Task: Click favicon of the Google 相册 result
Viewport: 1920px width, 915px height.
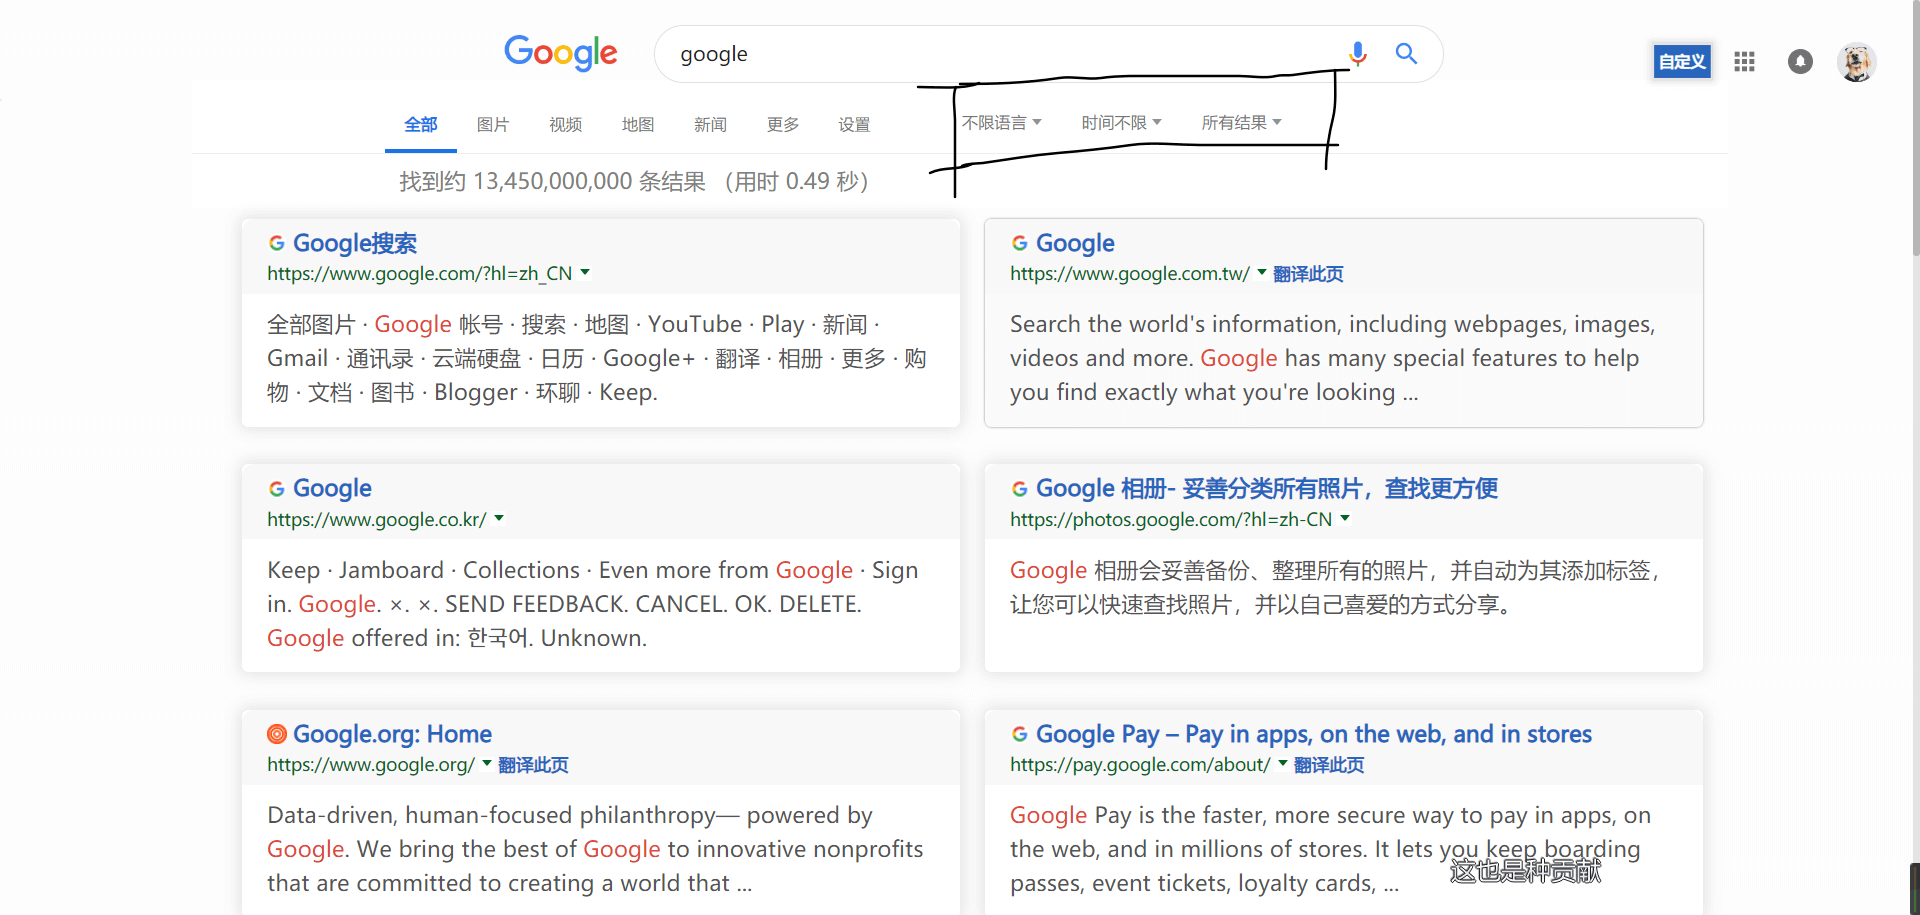Action: (1020, 489)
